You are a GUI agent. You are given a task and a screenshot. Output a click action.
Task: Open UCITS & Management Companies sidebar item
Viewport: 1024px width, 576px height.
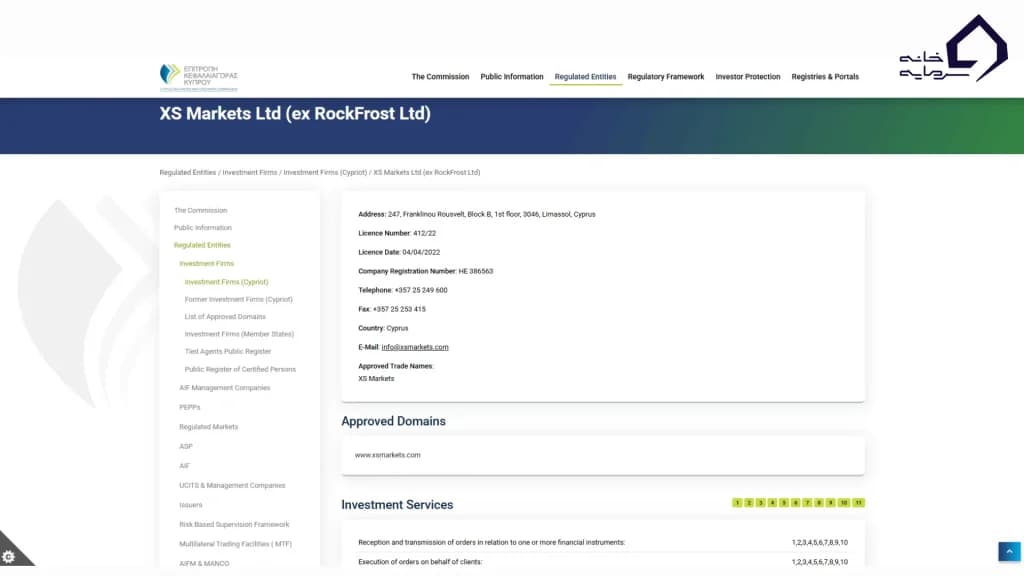[232, 486]
